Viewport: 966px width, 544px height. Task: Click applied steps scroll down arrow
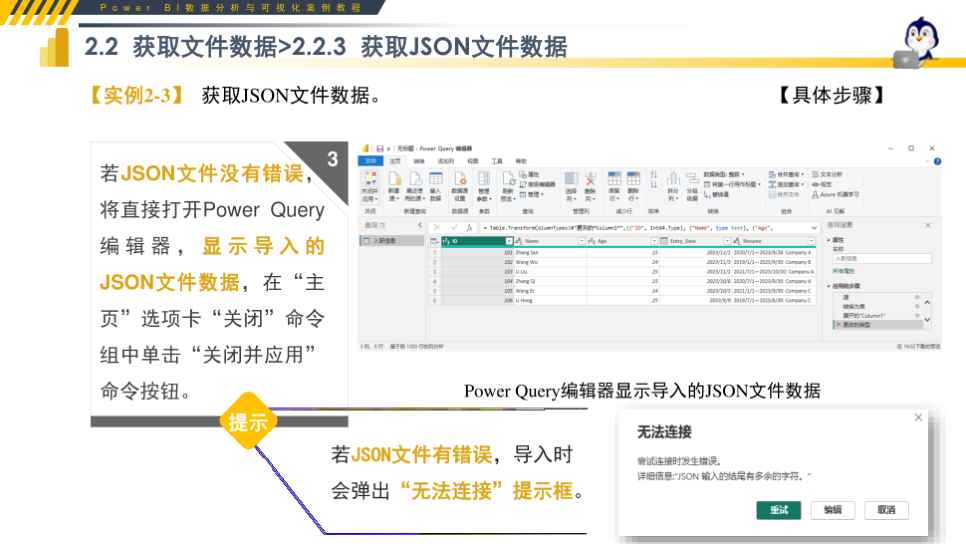927,320
